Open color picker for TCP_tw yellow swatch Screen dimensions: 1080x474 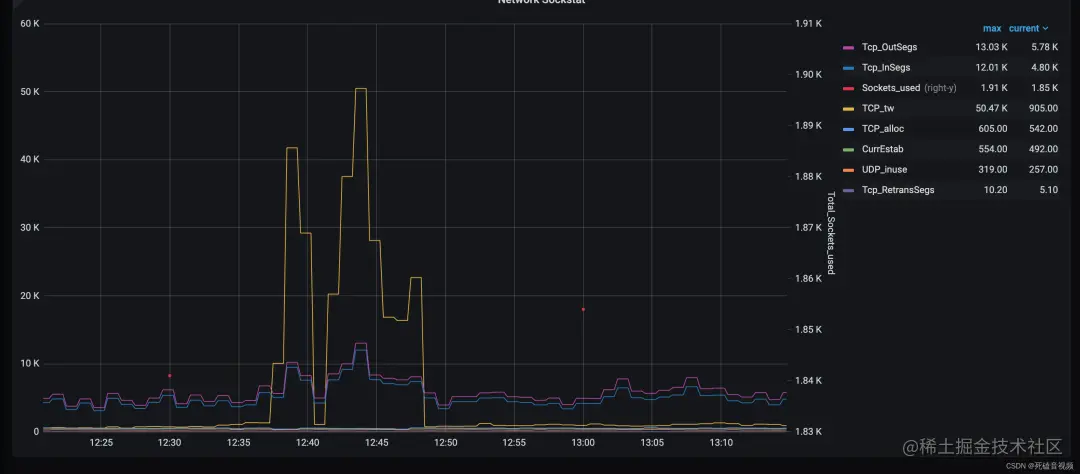(x=849, y=108)
